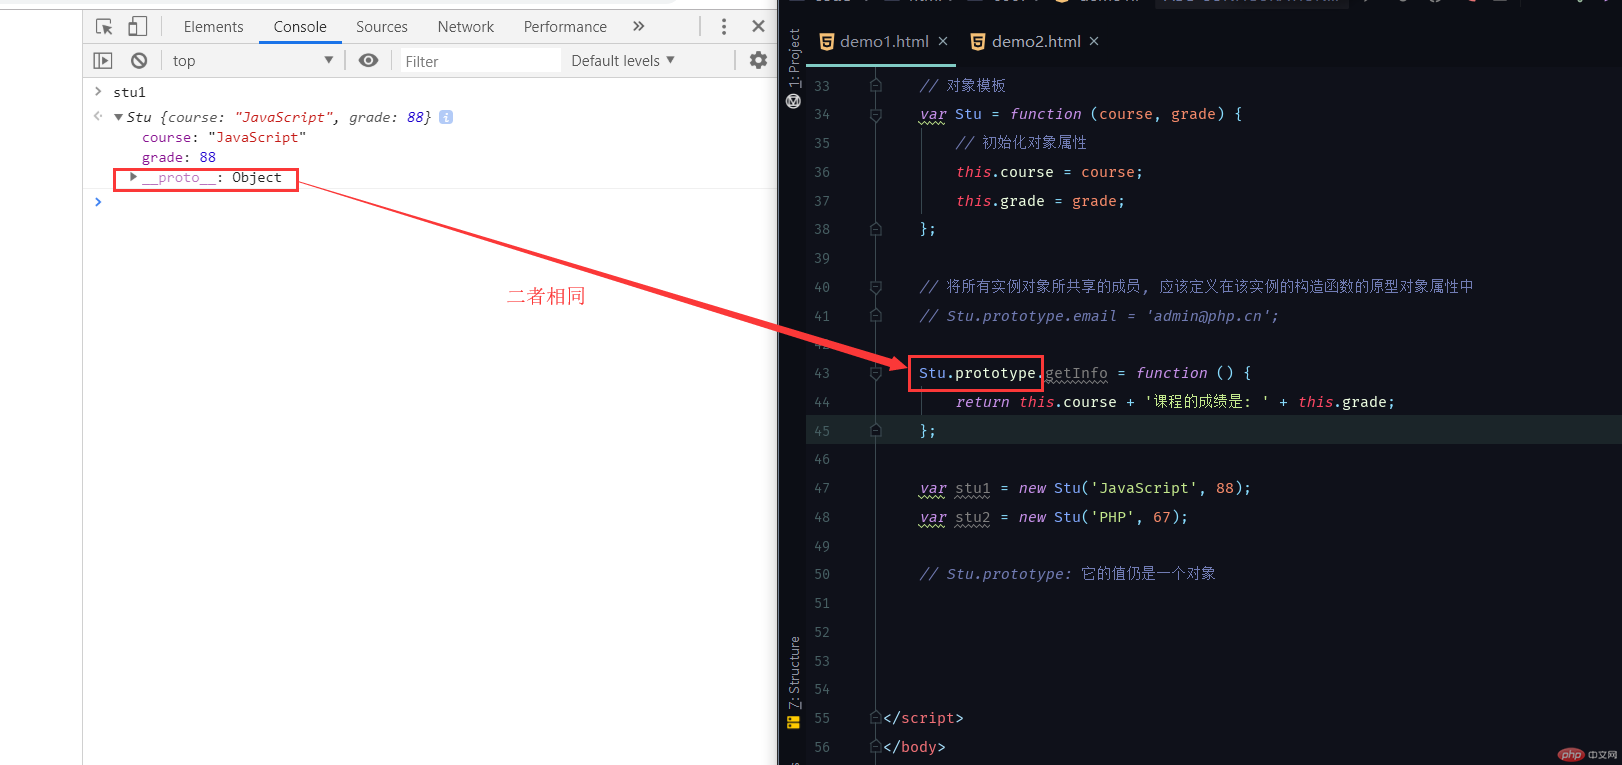Click the round icon below the Project label
This screenshot has height=765, width=1622.
click(794, 101)
